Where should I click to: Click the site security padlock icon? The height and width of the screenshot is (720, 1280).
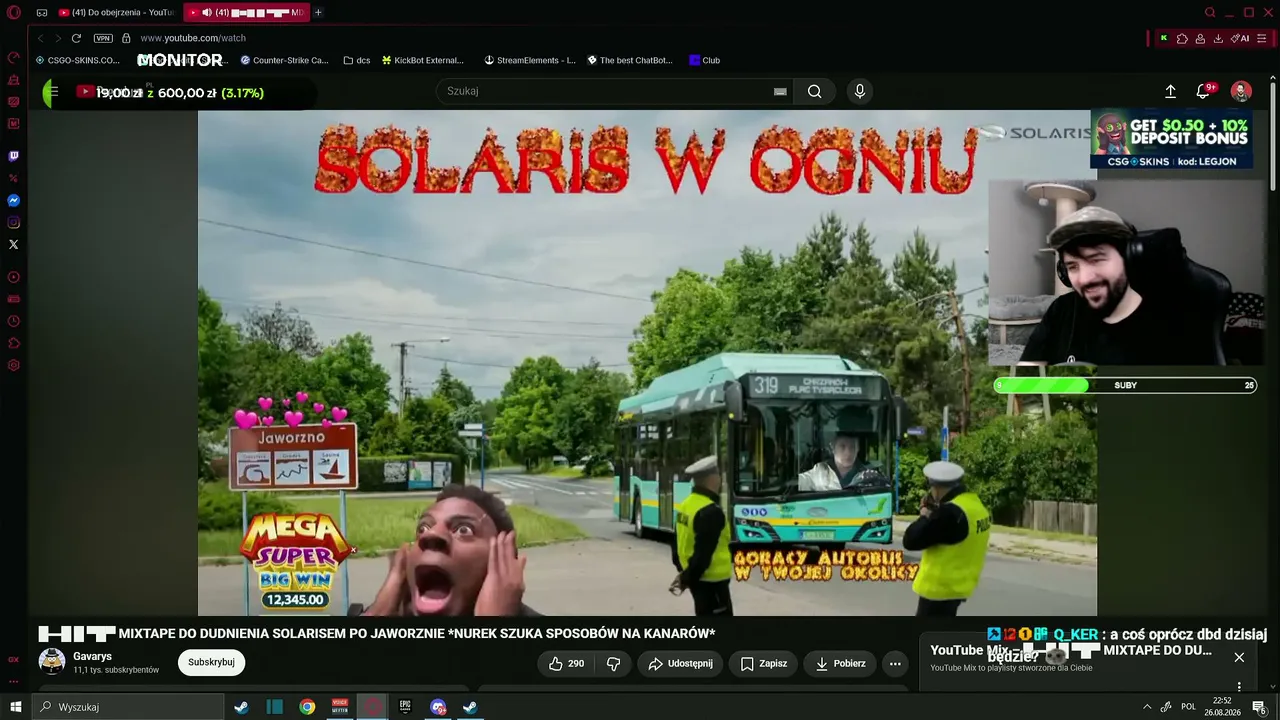click(126, 38)
